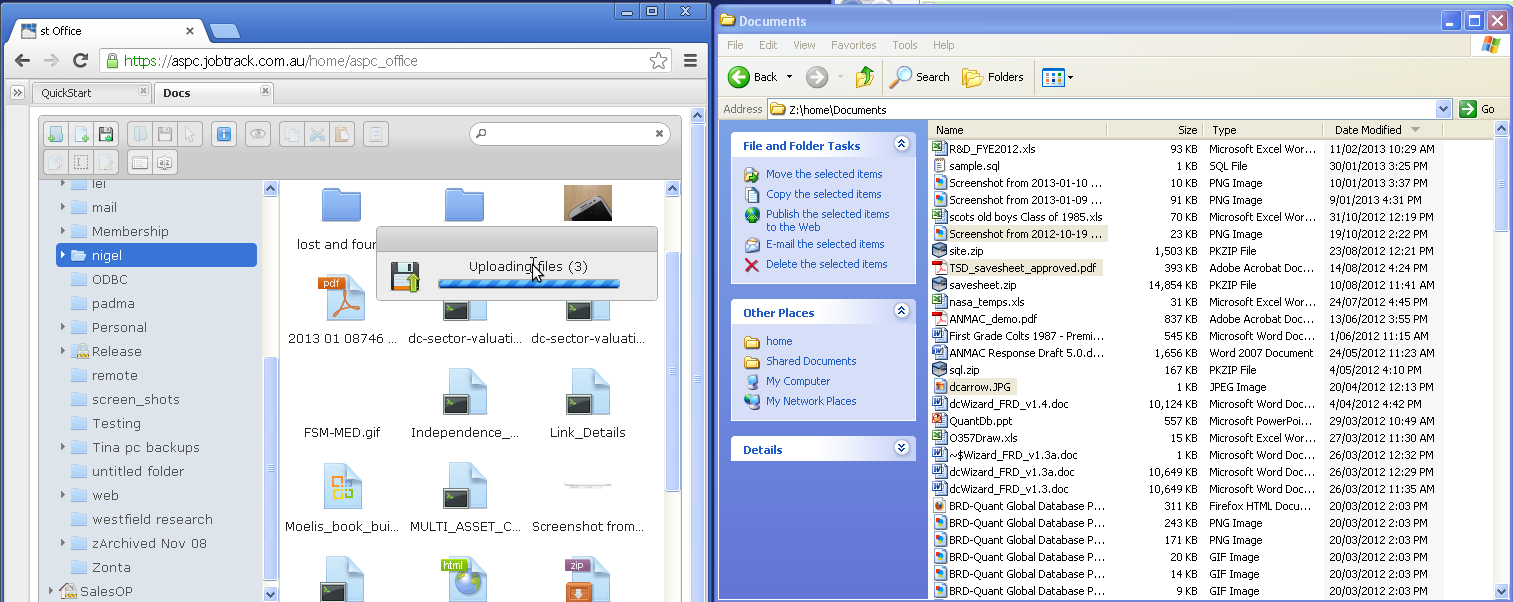Toggle the eye preview icon
The image size is (1513, 602).
point(258,134)
